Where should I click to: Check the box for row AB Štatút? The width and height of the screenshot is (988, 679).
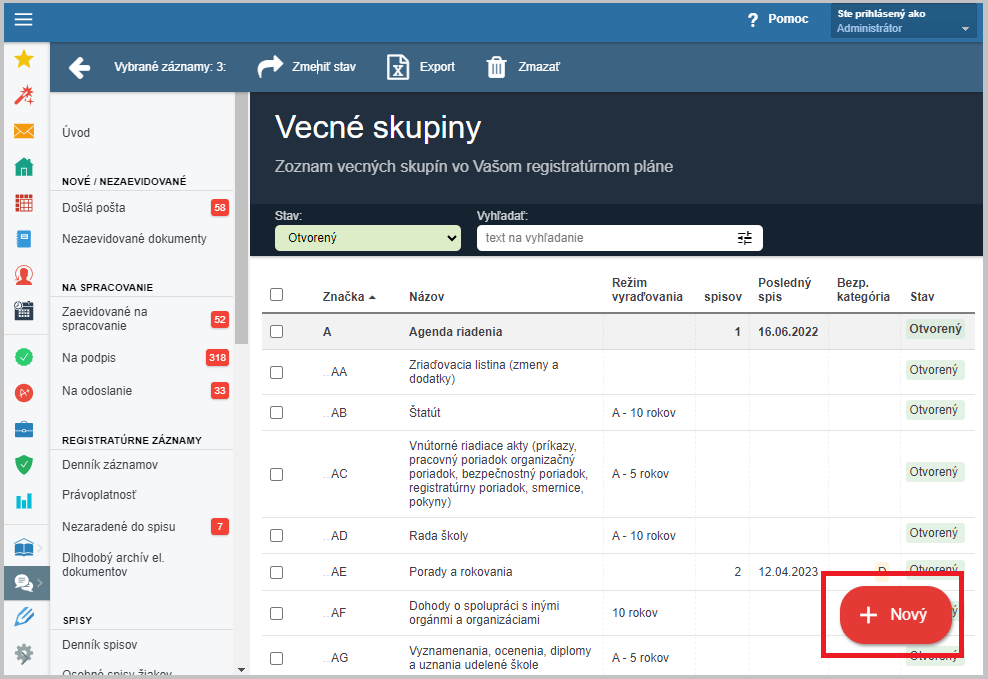click(x=277, y=412)
